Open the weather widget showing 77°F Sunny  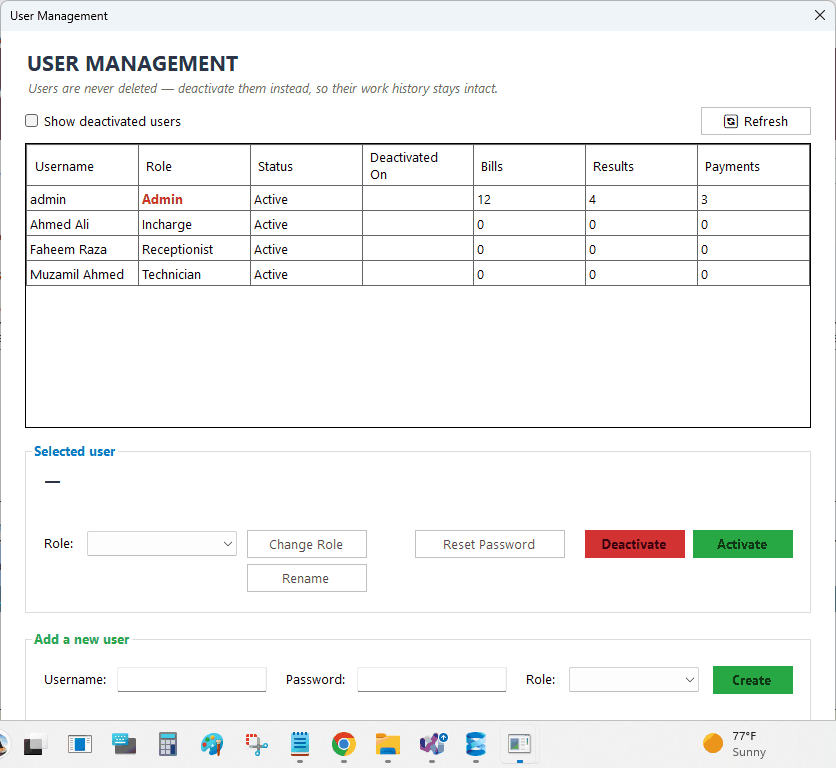(734, 744)
